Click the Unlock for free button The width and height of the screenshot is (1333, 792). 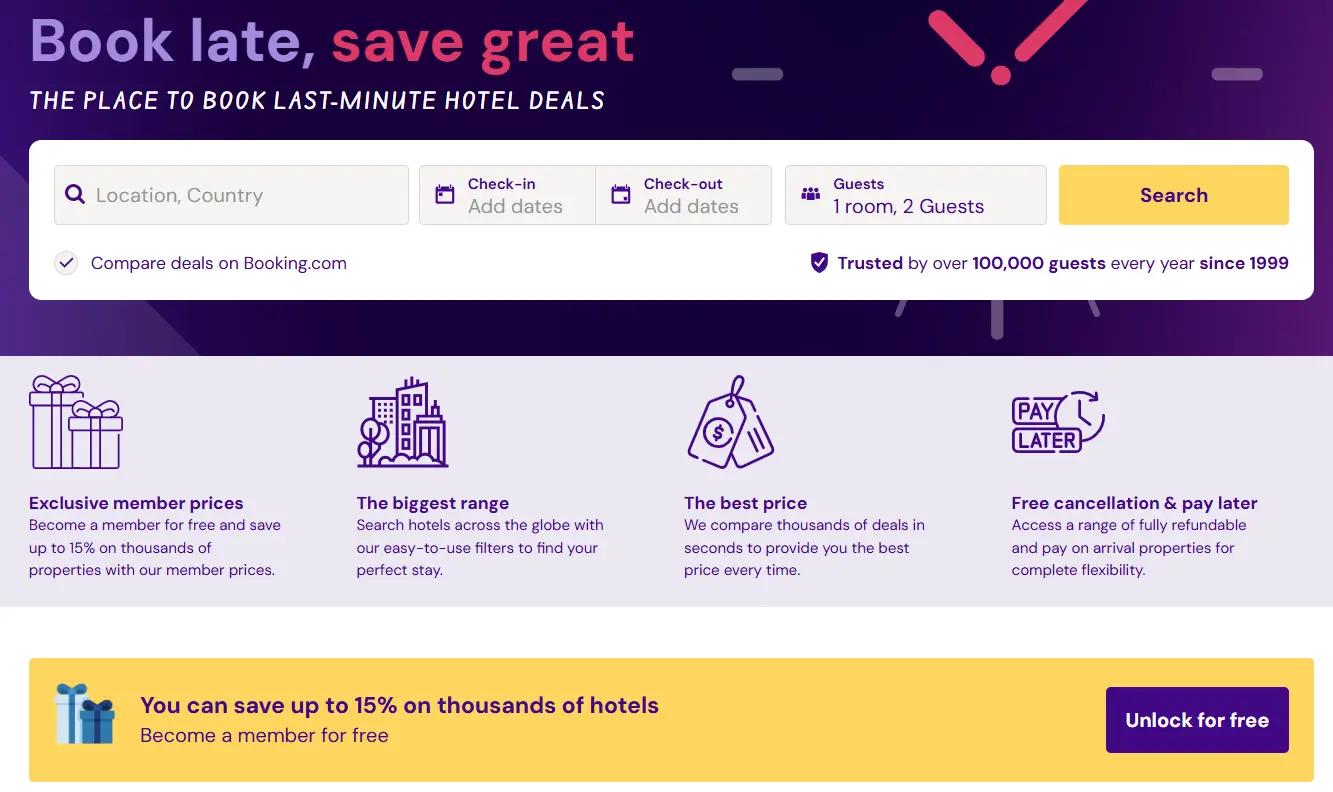pyautogui.click(x=1197, y=720)
